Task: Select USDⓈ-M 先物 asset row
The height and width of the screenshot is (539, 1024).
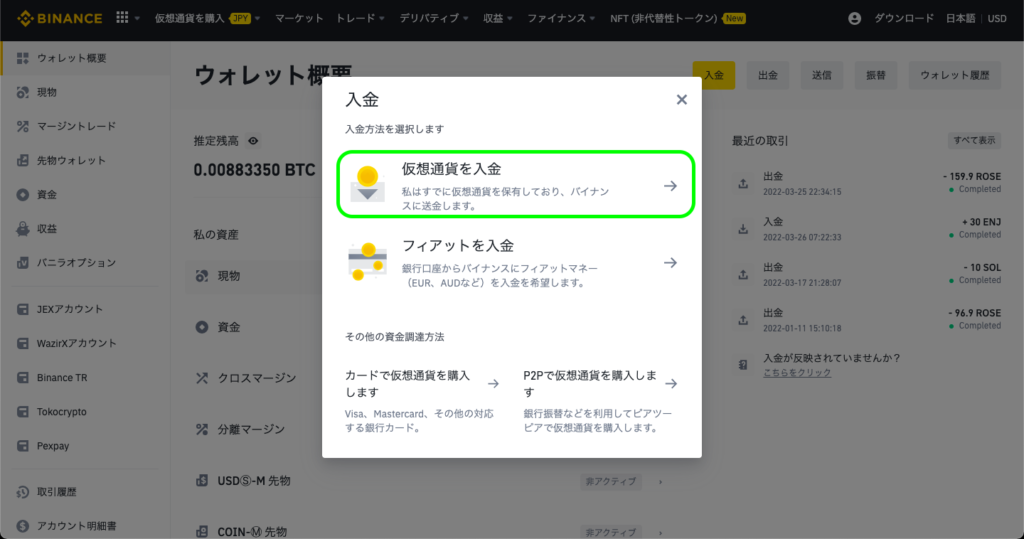Action: [x=431, y=481]
